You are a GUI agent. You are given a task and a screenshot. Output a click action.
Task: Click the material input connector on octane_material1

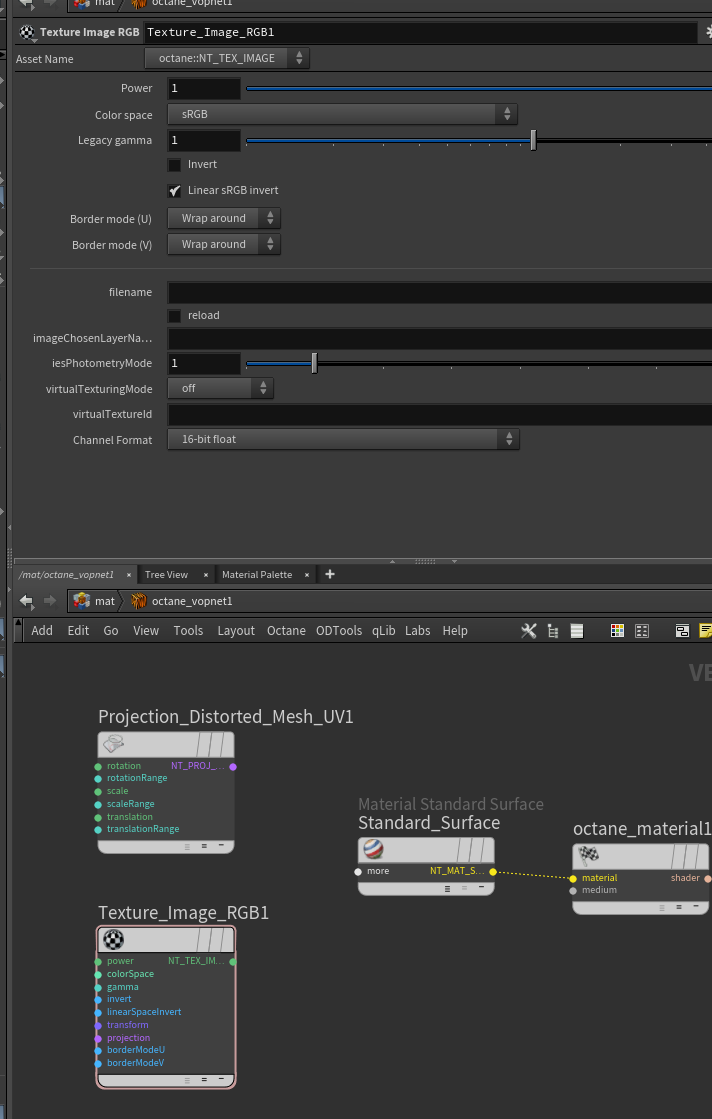pyautogui.click(x=573, y=879)
